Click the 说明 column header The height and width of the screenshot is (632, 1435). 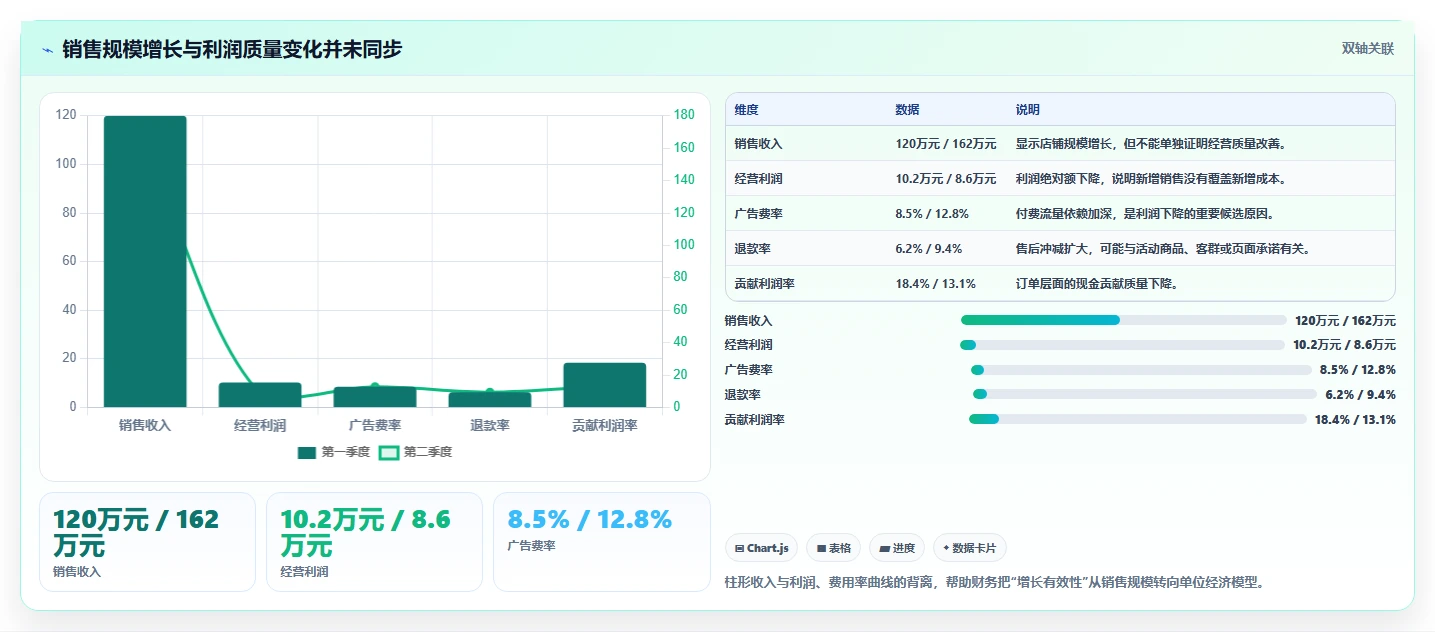tap(1027, 110)
